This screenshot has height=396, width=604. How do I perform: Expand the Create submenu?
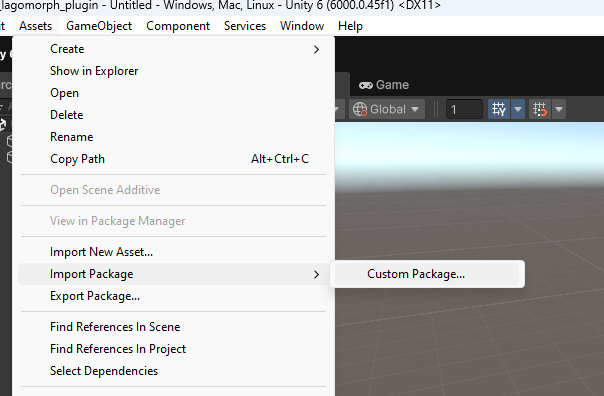[x=173, y=49]
